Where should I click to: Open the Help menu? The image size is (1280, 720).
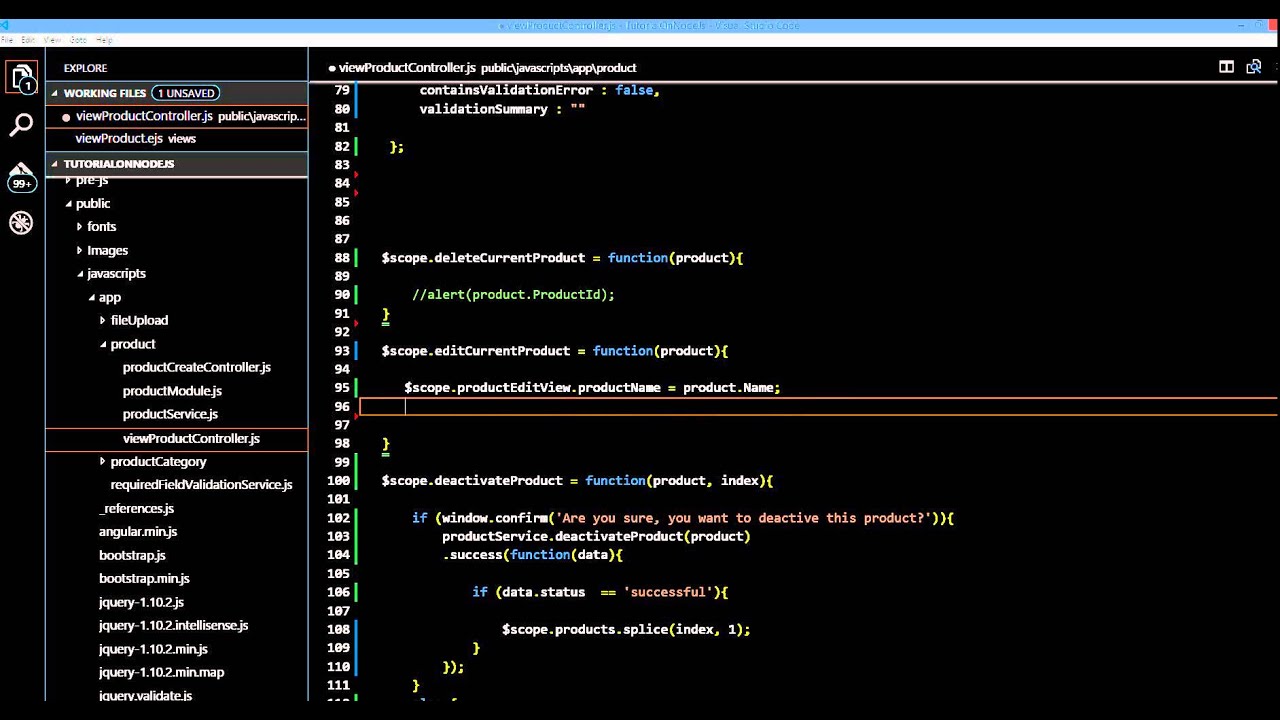click(x=104, y=40)
